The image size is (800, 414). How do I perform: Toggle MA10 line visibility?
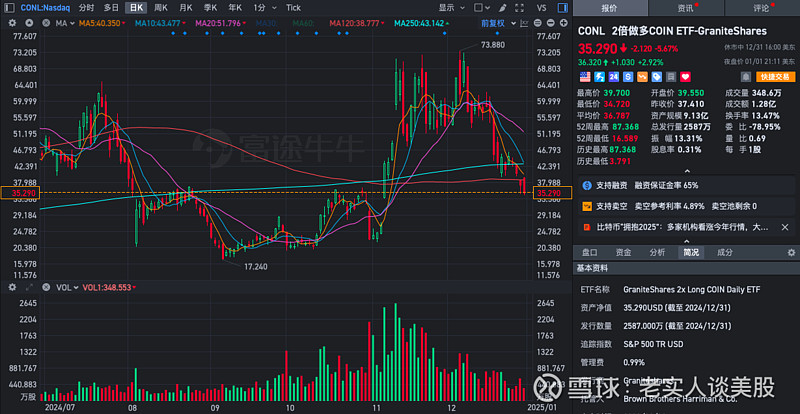(x=159, y=23)
